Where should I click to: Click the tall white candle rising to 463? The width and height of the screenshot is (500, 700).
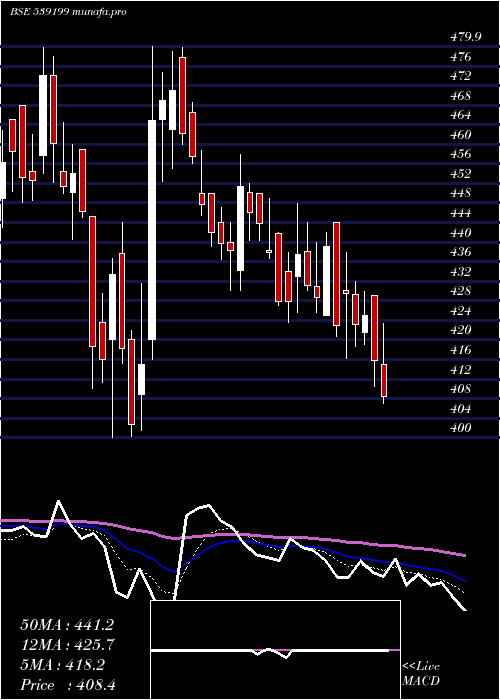pyautogui.click(x=152, y=230)
